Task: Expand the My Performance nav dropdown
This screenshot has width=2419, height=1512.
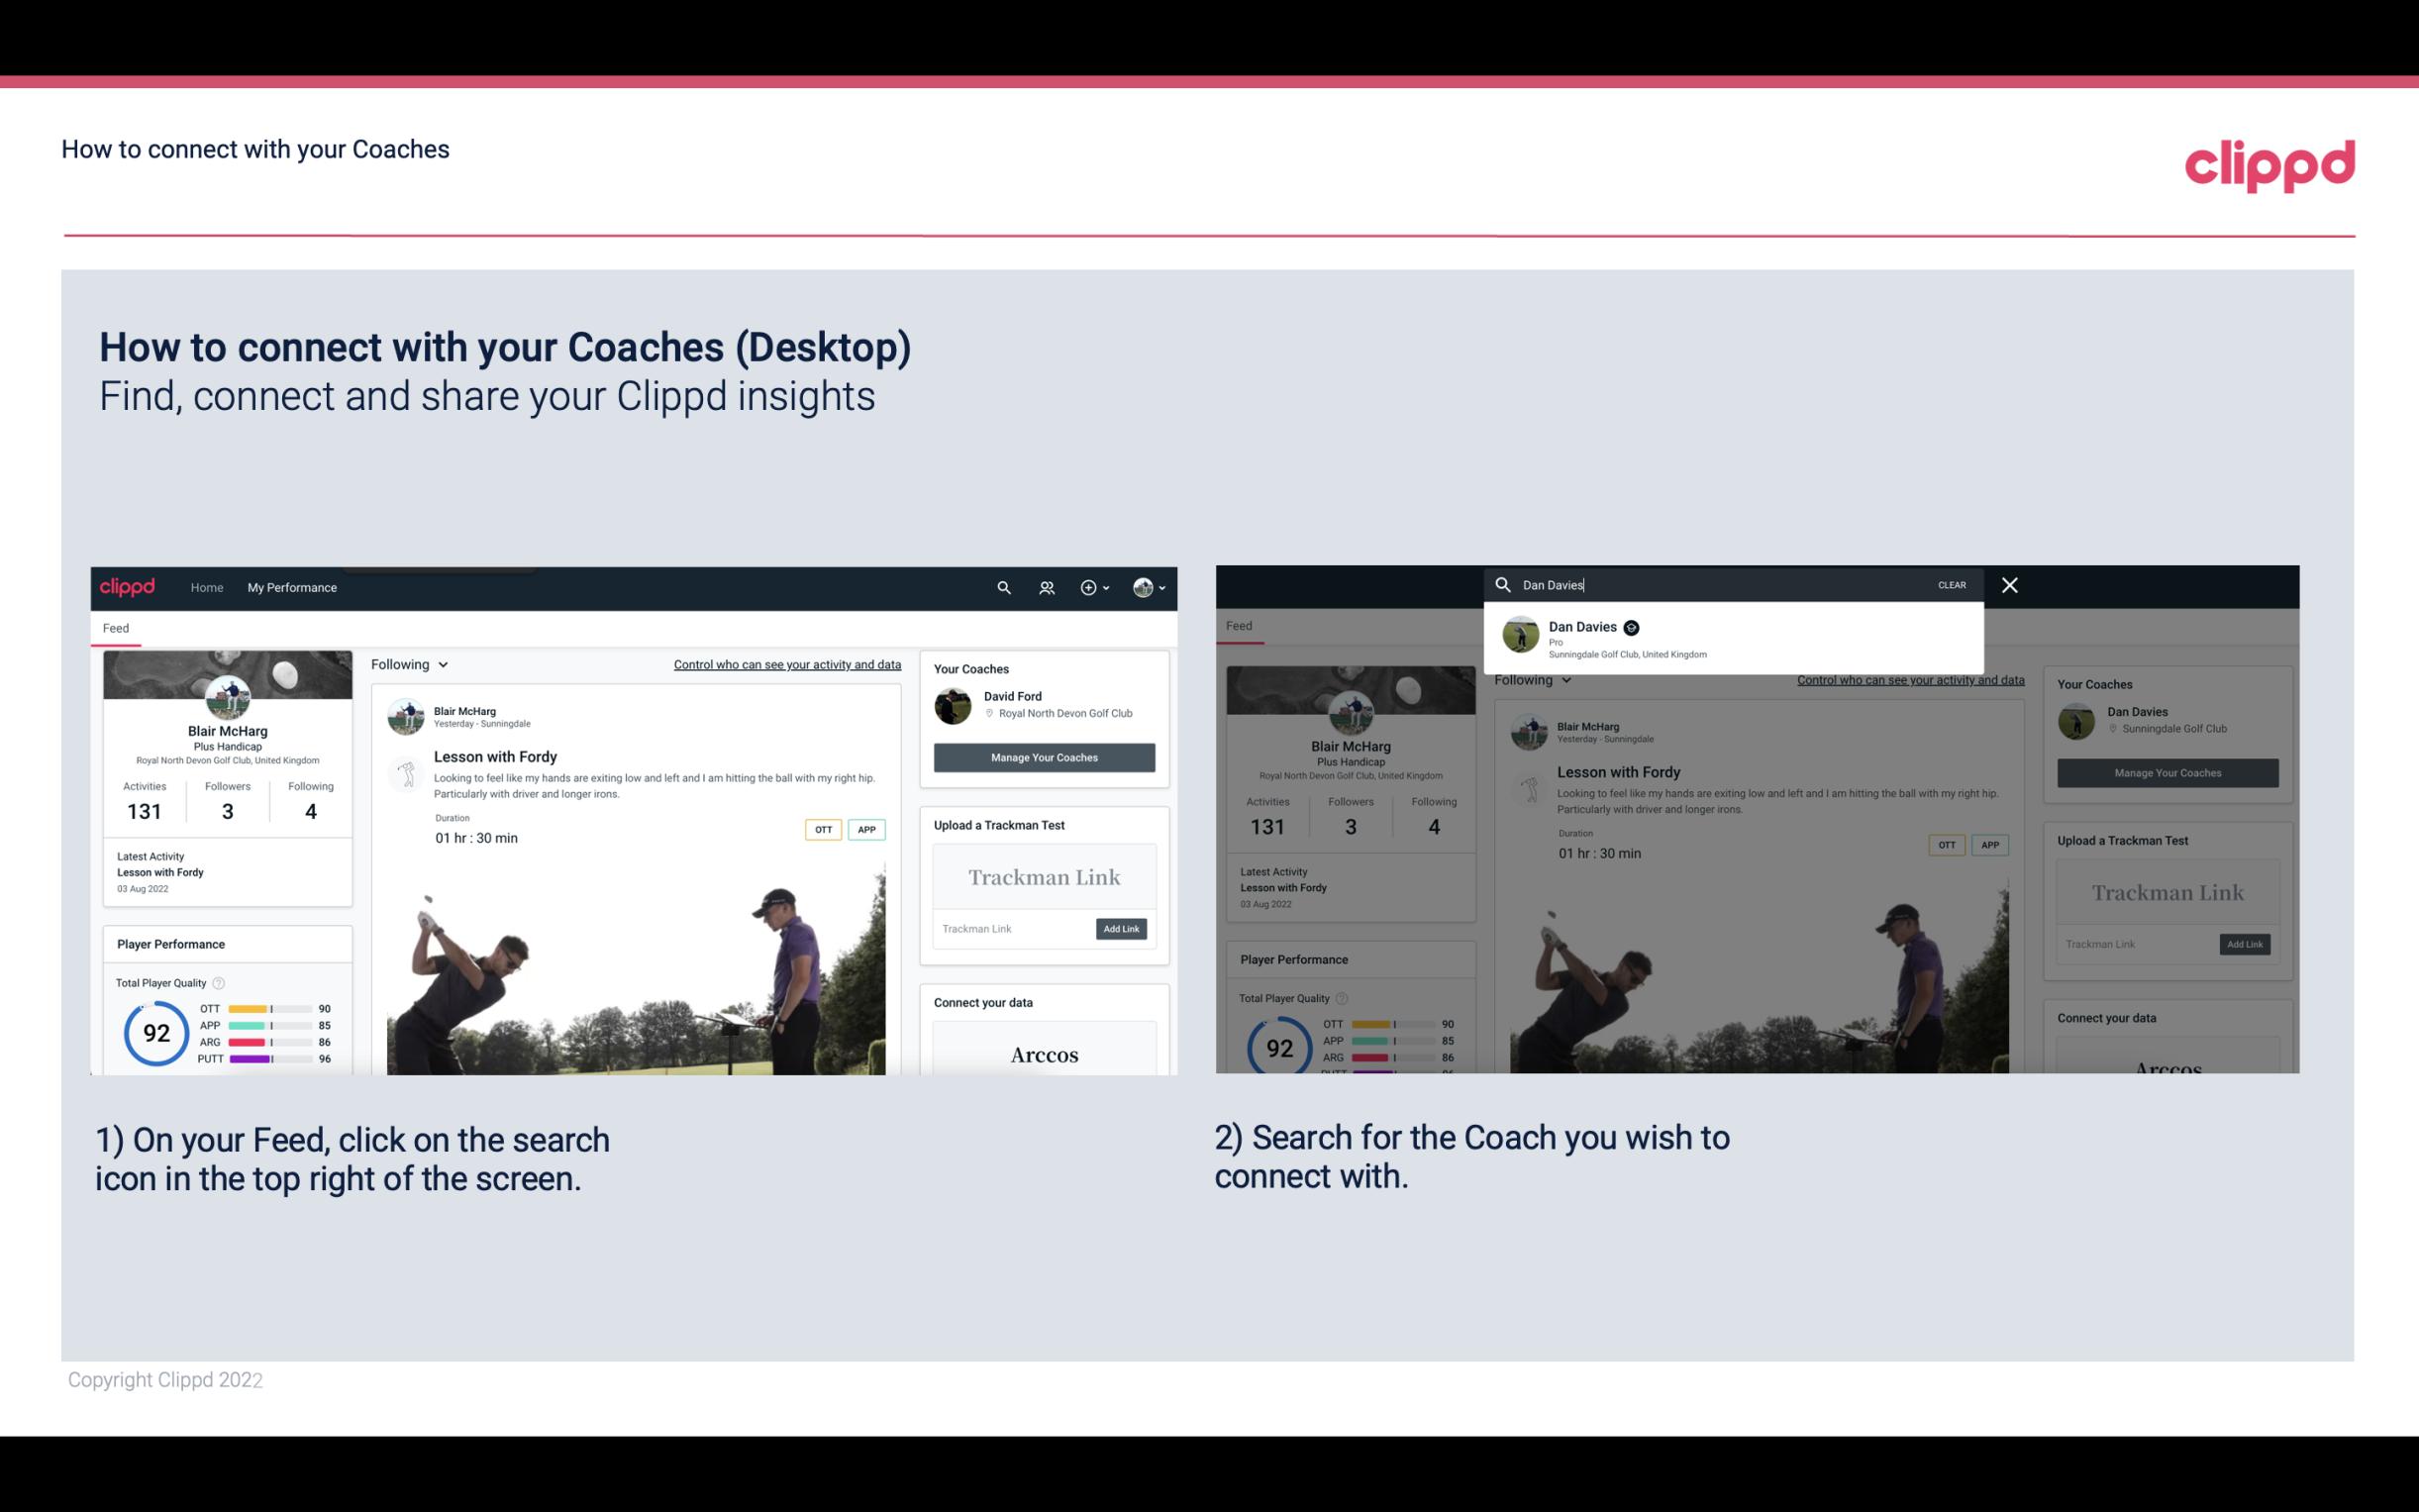Action: click(x=292, y=587)
